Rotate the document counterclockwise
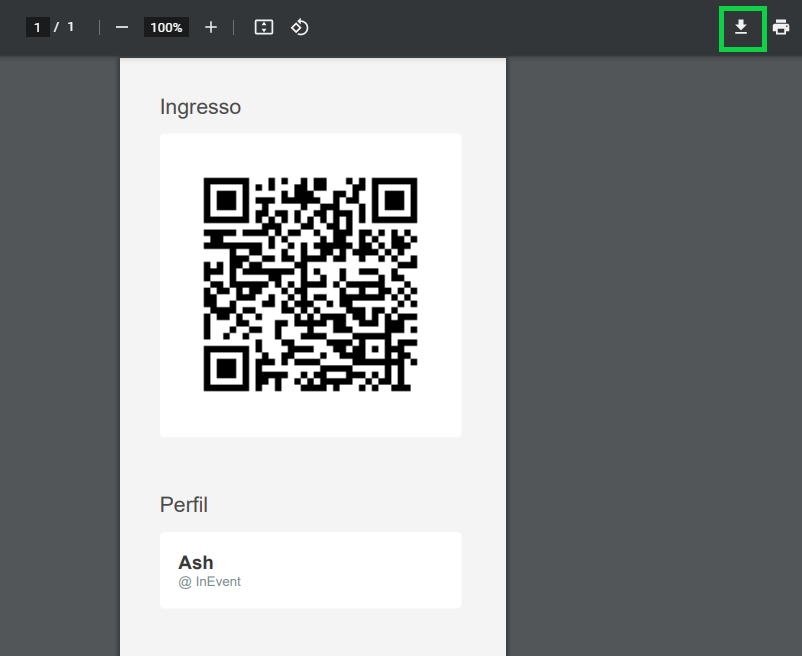The width and height of the screenshot is (802, 656). click(300, 27)
